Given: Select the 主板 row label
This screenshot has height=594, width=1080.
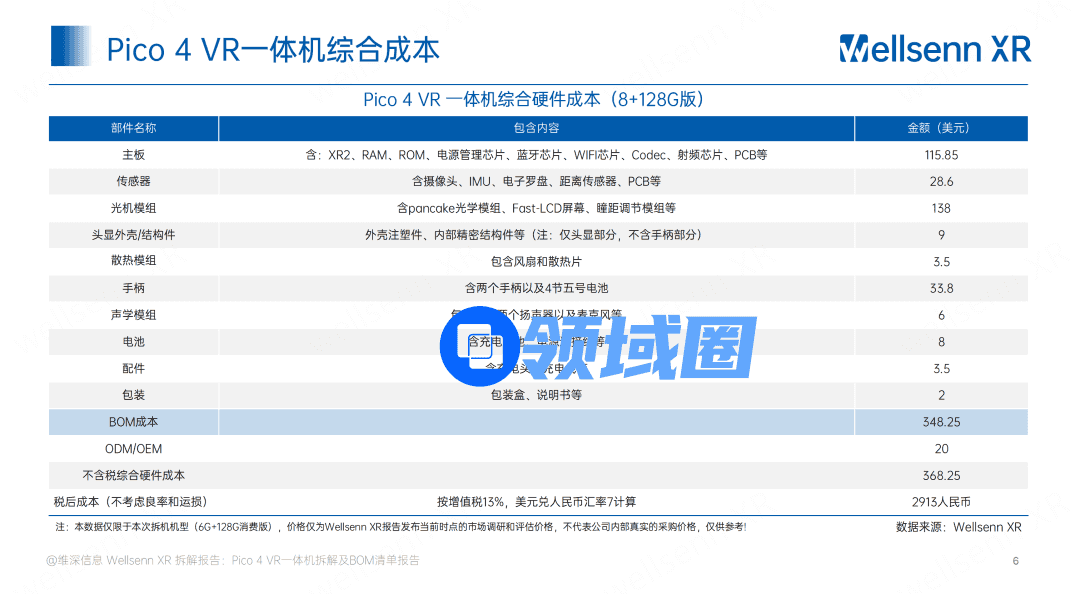Looking at the screenshot, I should [133, 155].
